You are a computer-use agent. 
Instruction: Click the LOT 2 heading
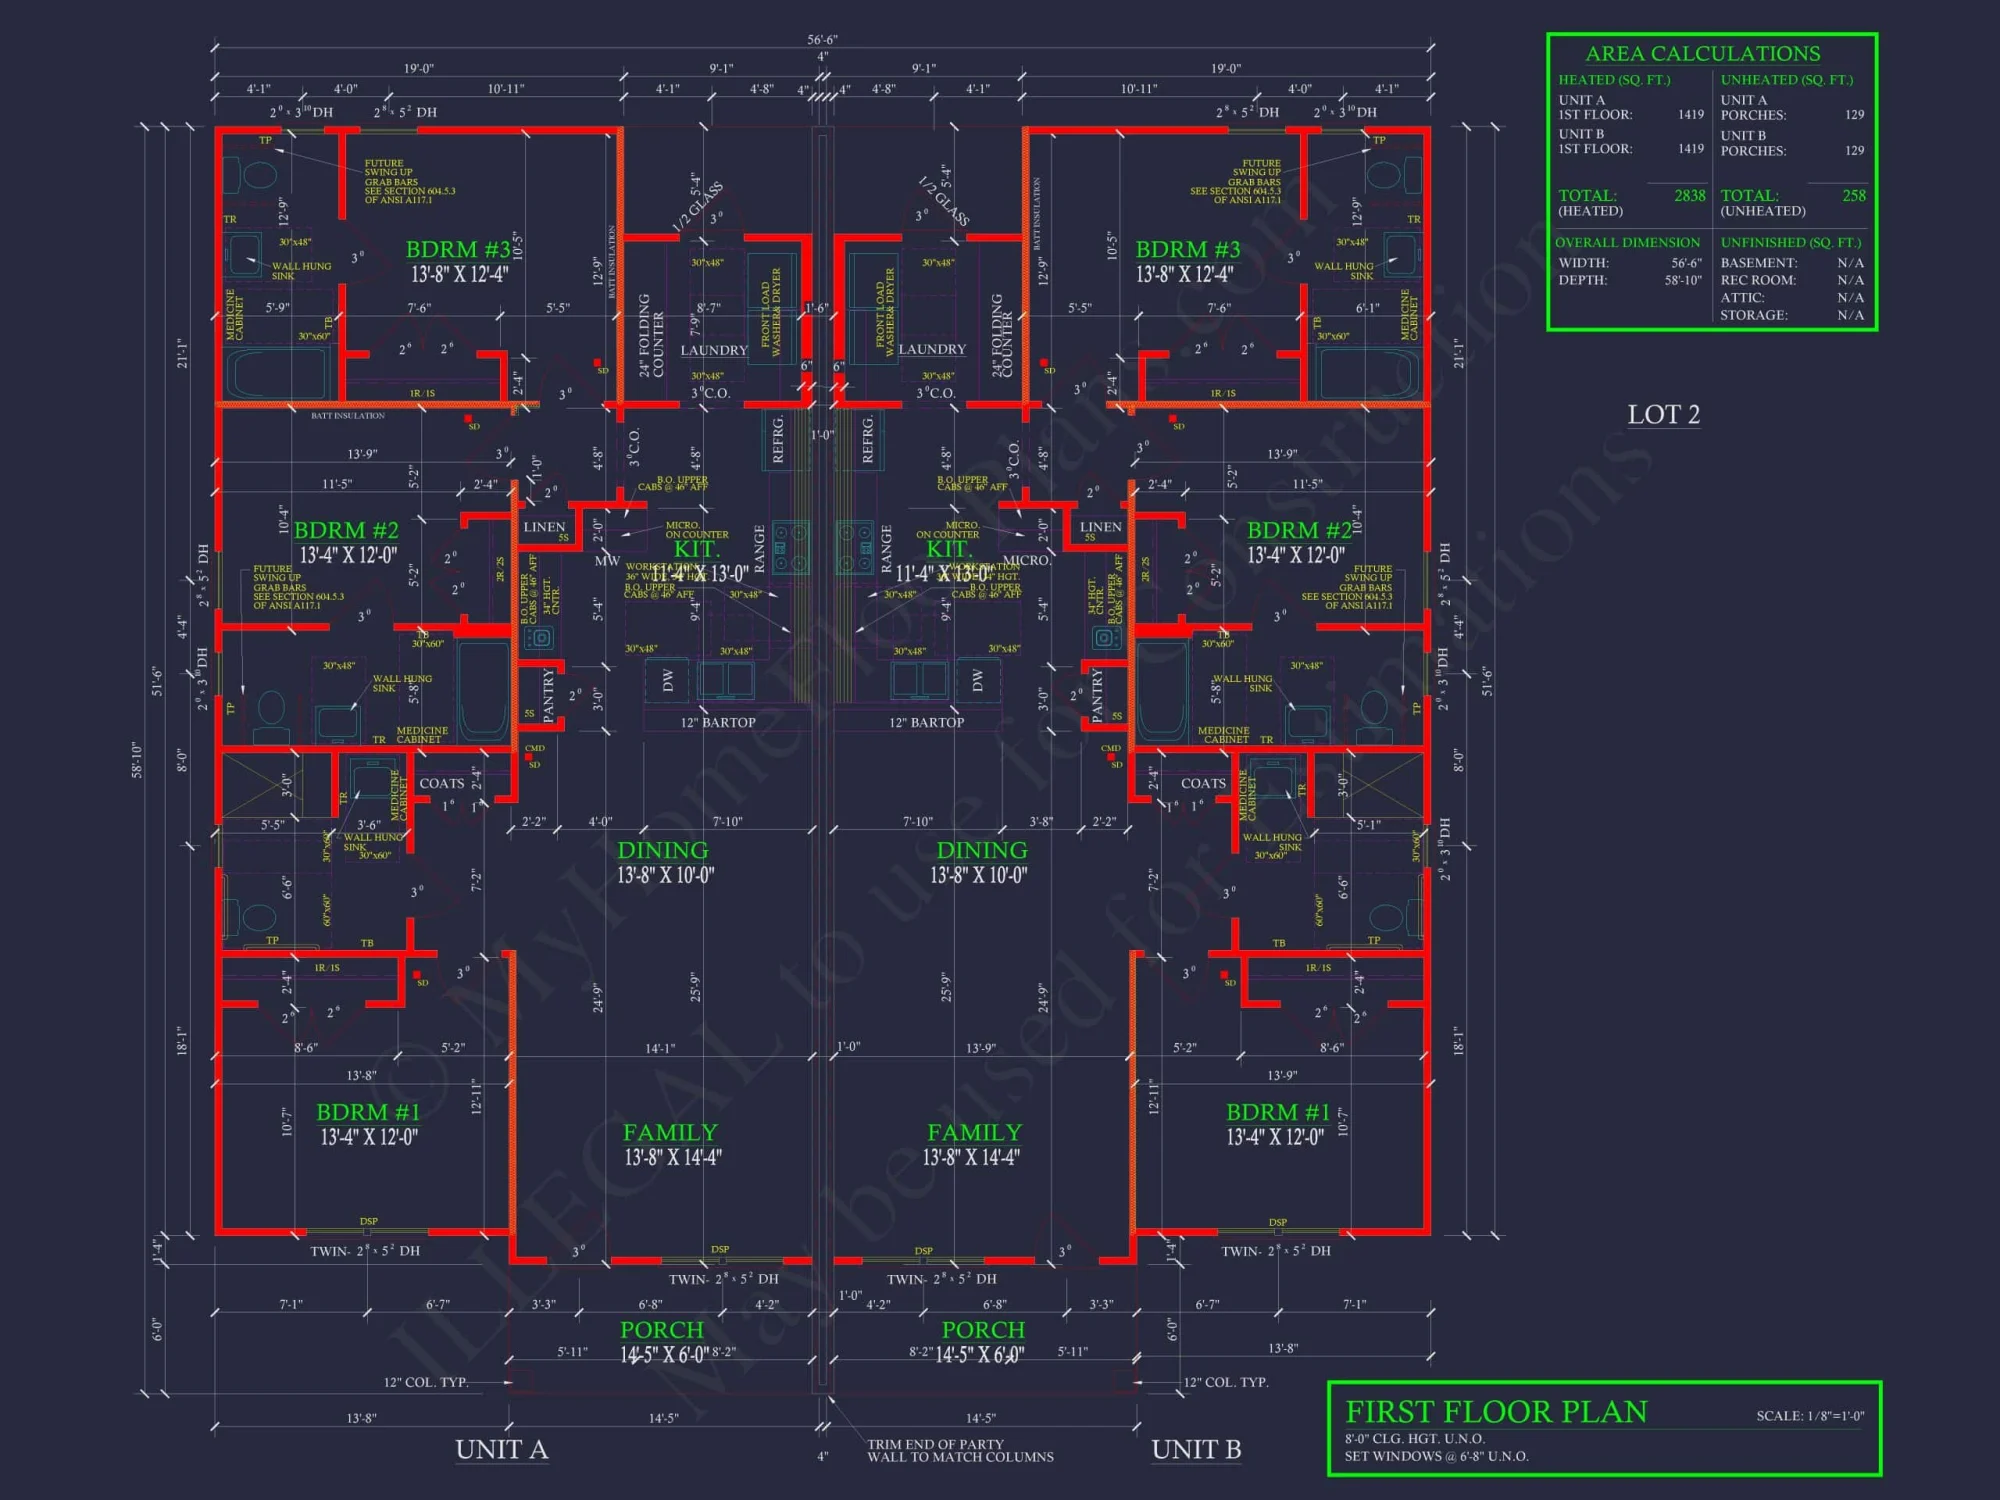pos(1663,414)
